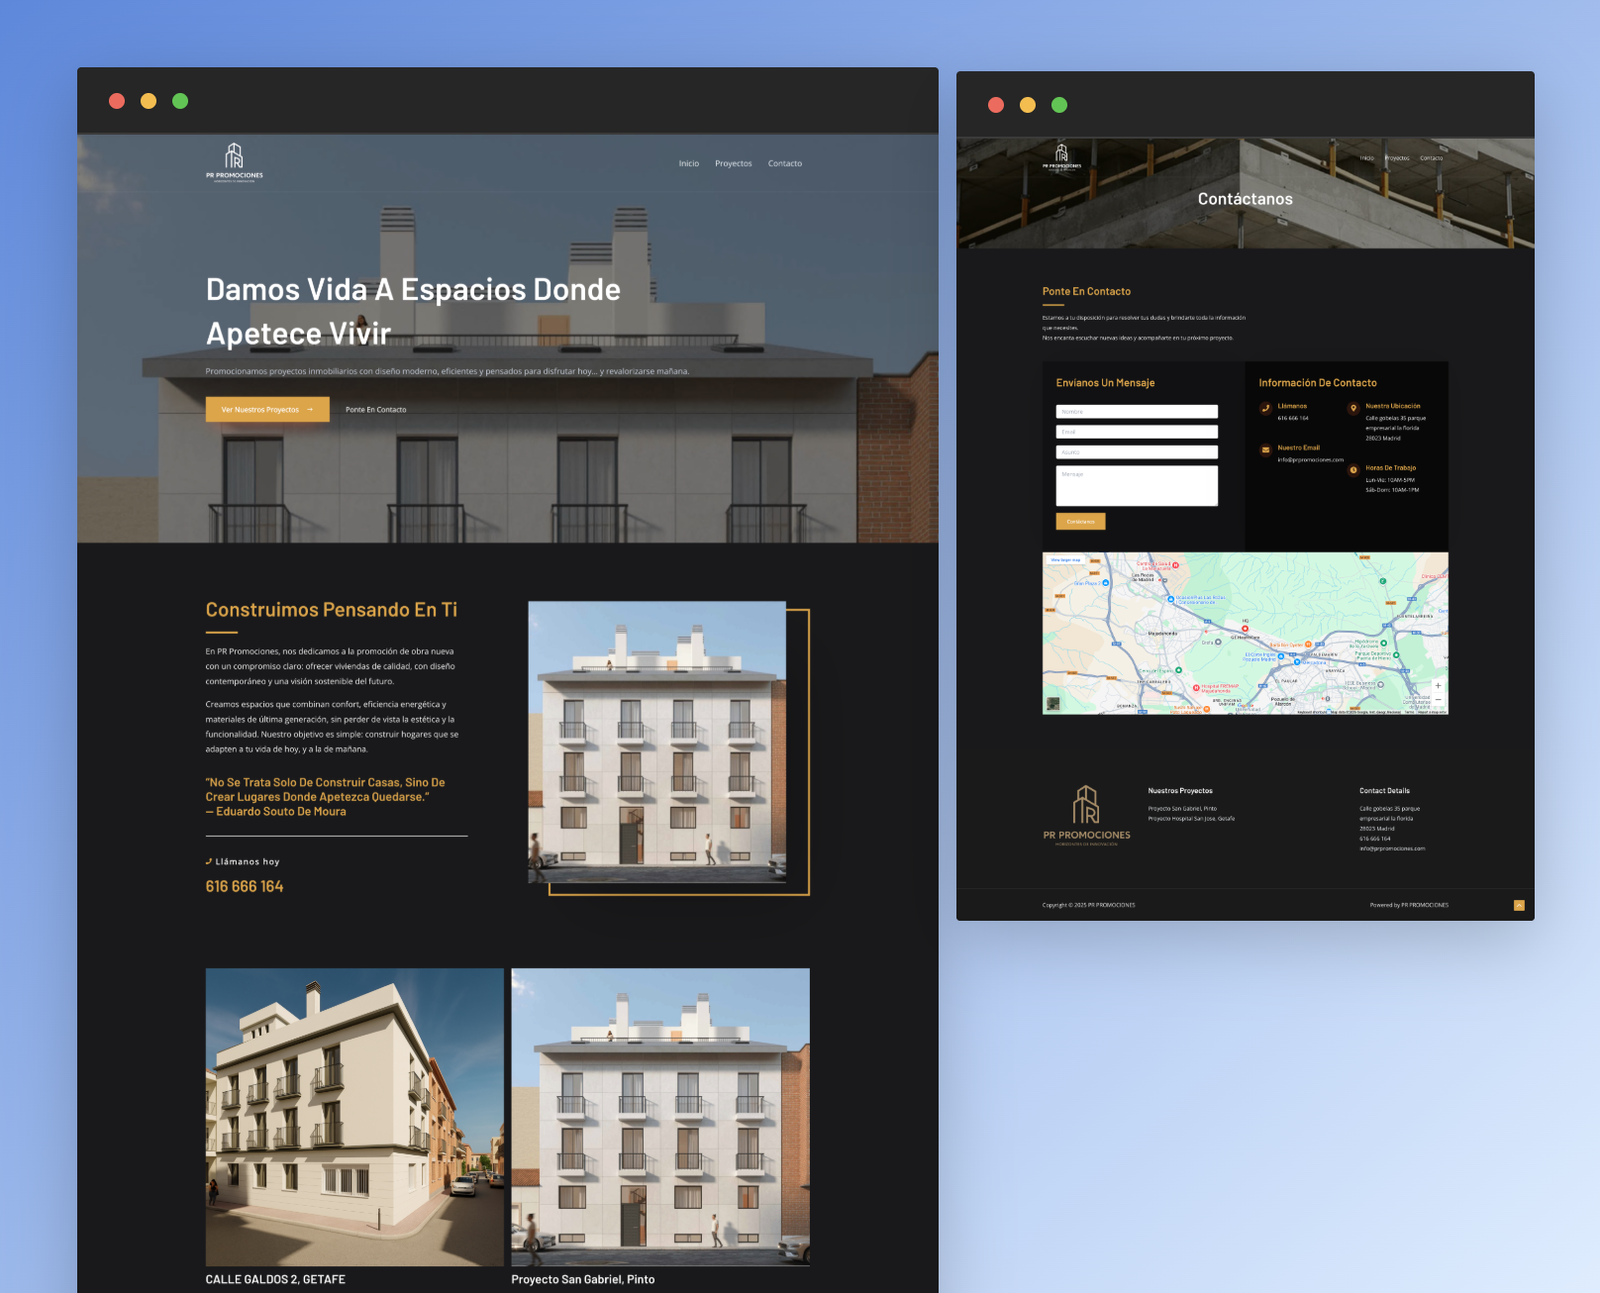Screen dimensions: 1600x1293
Task: Switch map to satellite view thumbnail
Action: pyautogui.click(x=1053, y=703)
